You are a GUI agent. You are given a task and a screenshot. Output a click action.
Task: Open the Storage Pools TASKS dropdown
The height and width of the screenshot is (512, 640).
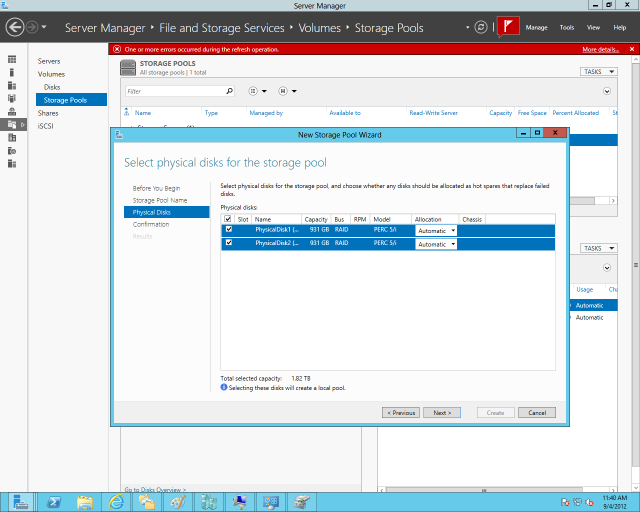click(x=599, y=71)
